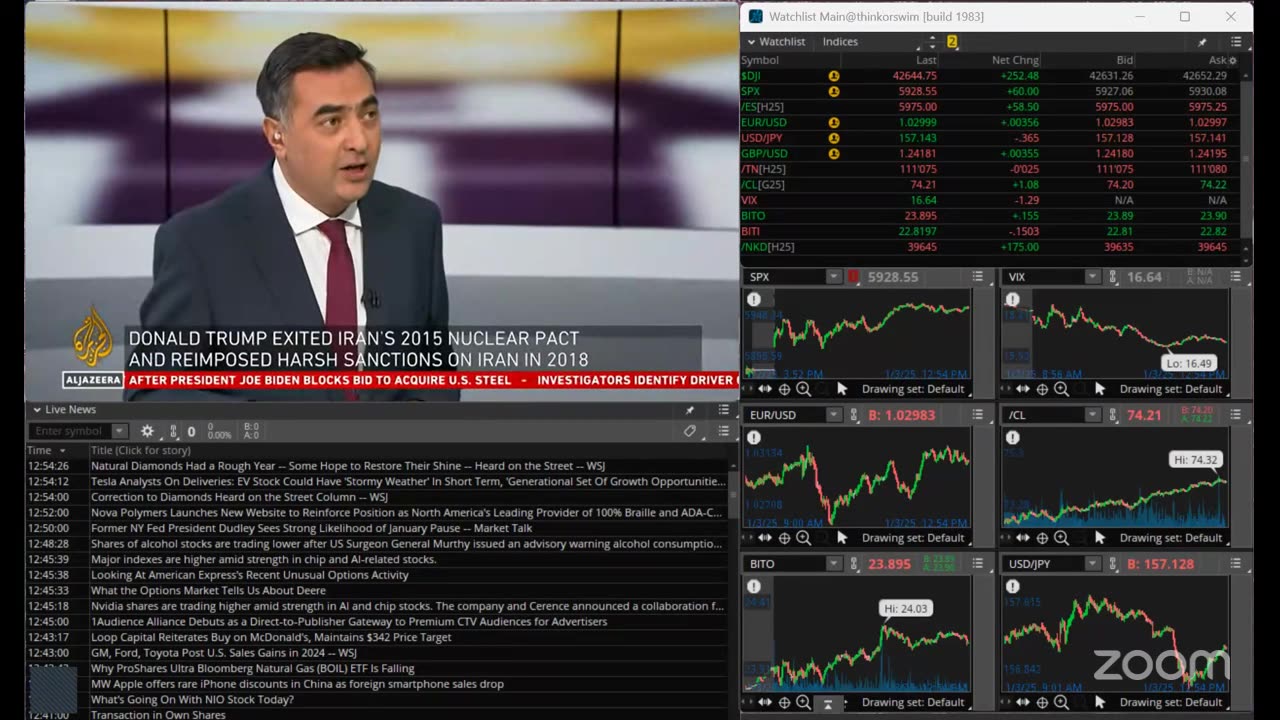Screen dimensions: 1280x720
Task: Expand the EUR/USD symbol dropdown
Action: click(x=833, y=415)
